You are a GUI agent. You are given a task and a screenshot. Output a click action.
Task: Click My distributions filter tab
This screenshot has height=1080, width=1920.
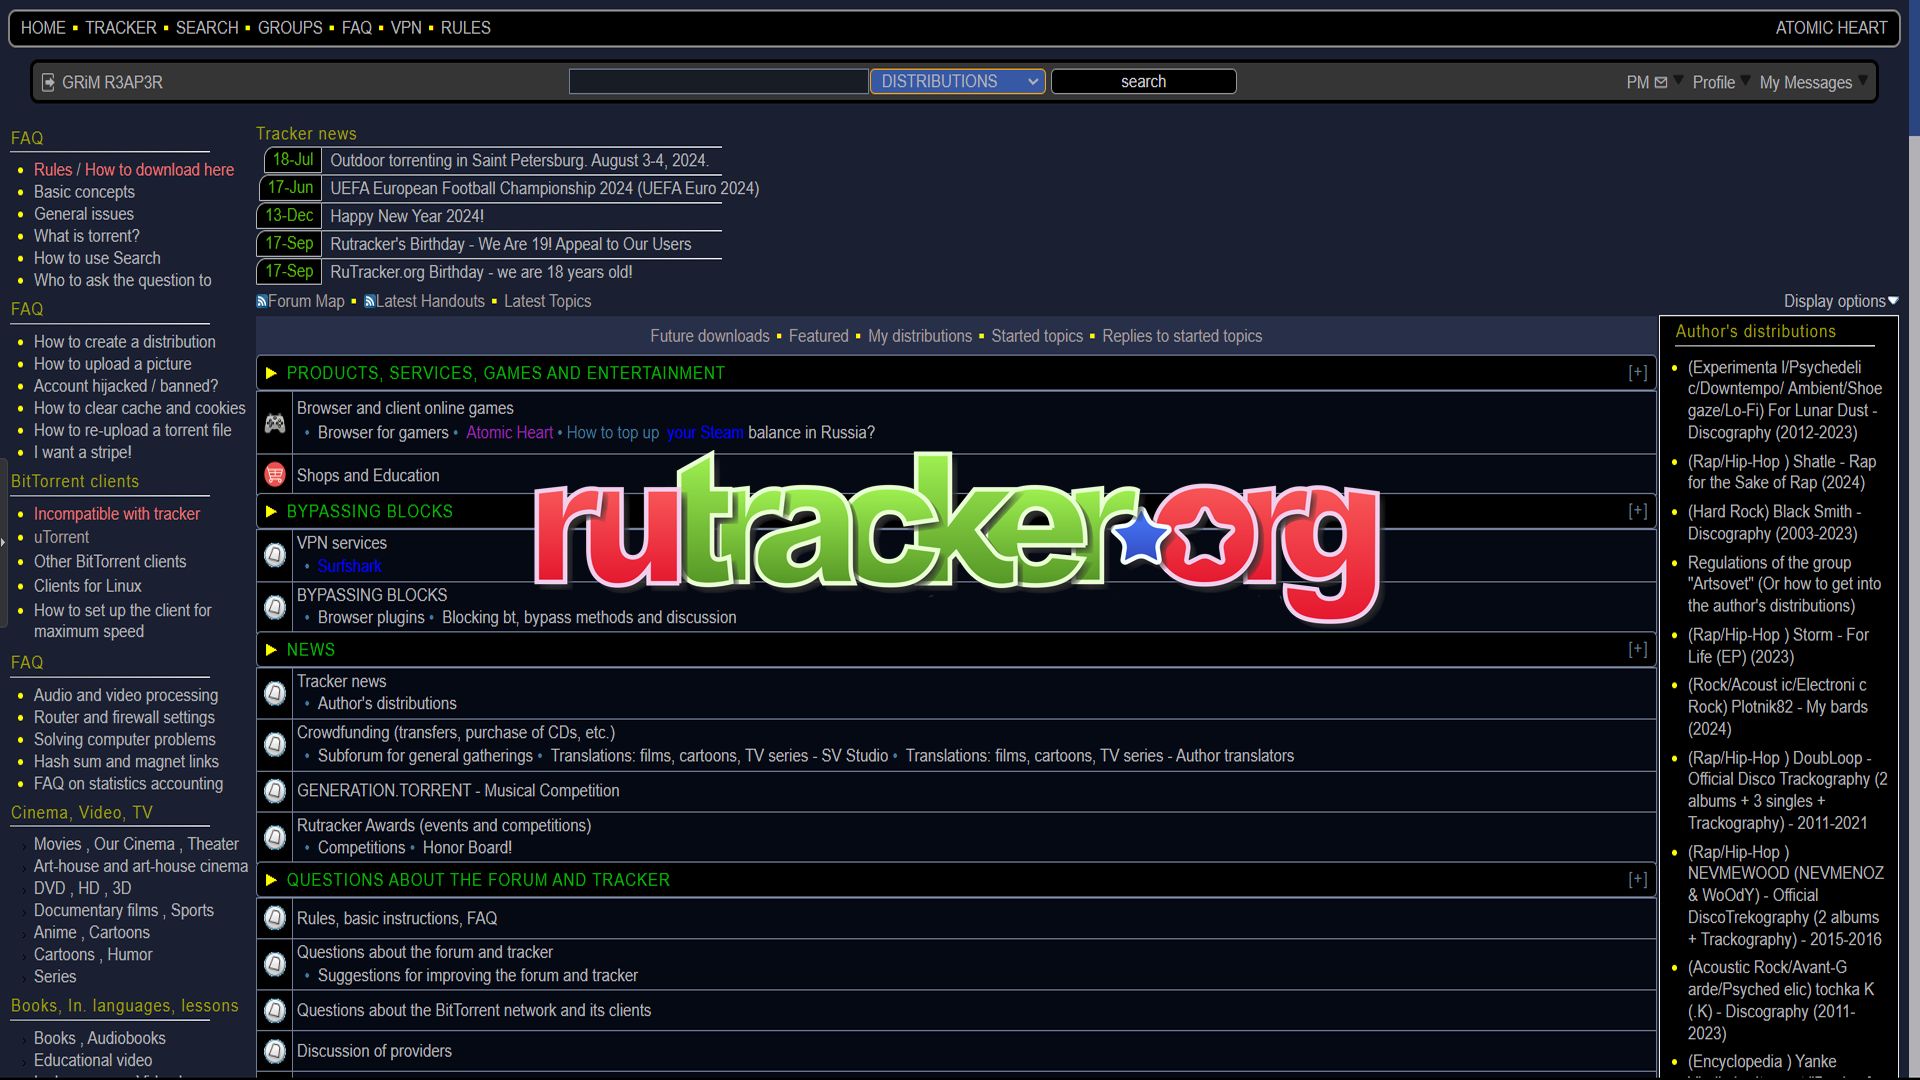point(919,335)
